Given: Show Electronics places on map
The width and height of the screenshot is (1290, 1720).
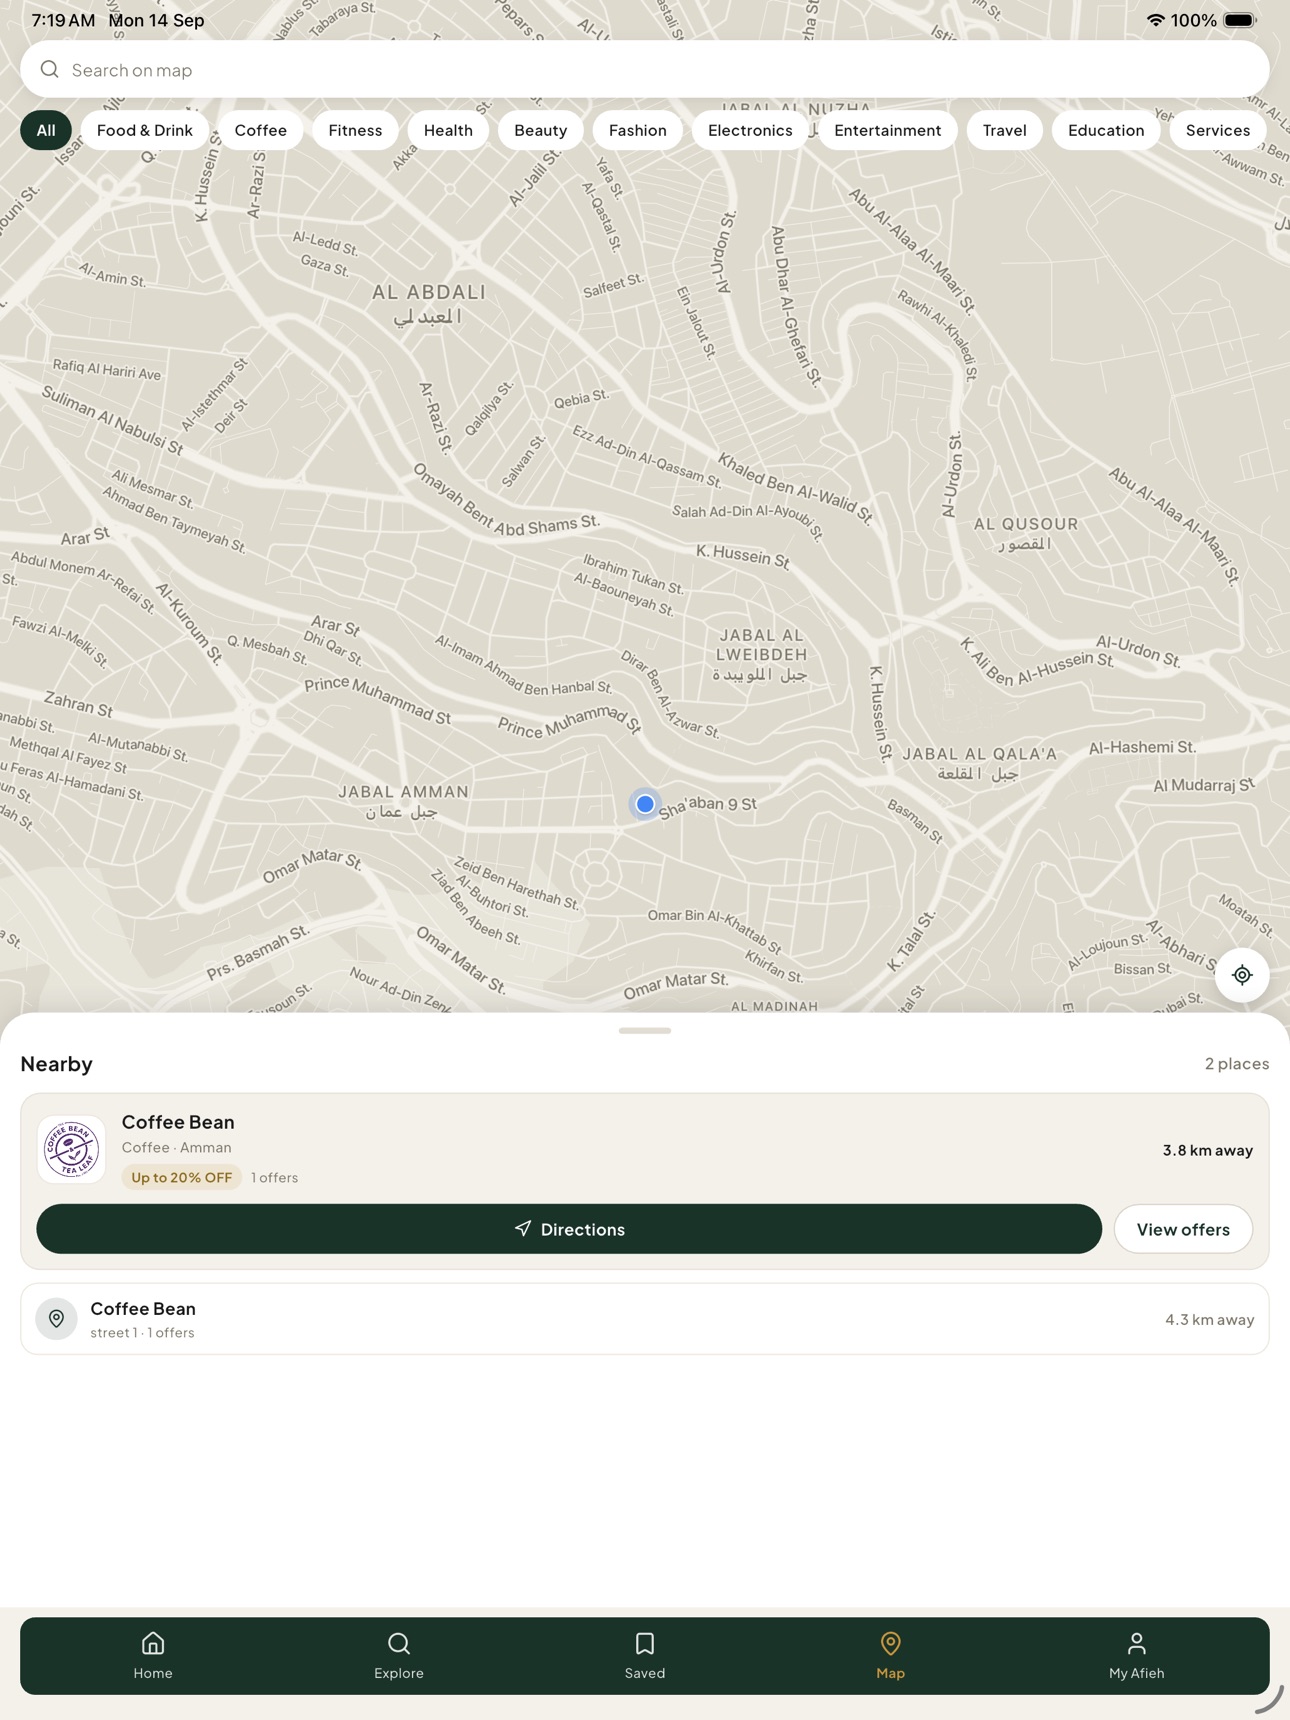Looking at the screenshot, I should pos(750,130).
